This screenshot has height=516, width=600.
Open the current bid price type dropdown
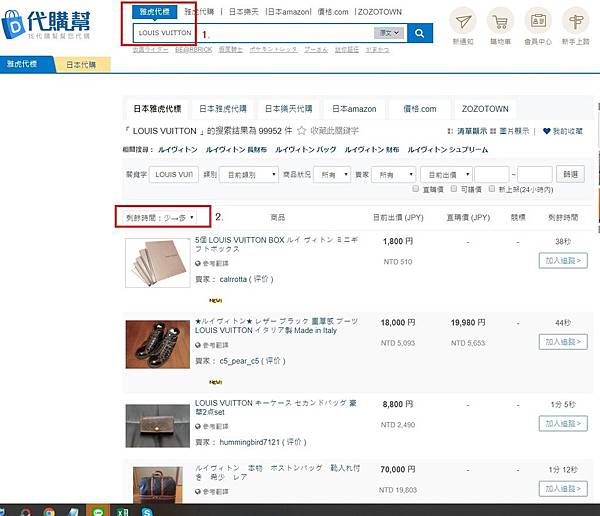pyautogui.click(x=446, y=175)
